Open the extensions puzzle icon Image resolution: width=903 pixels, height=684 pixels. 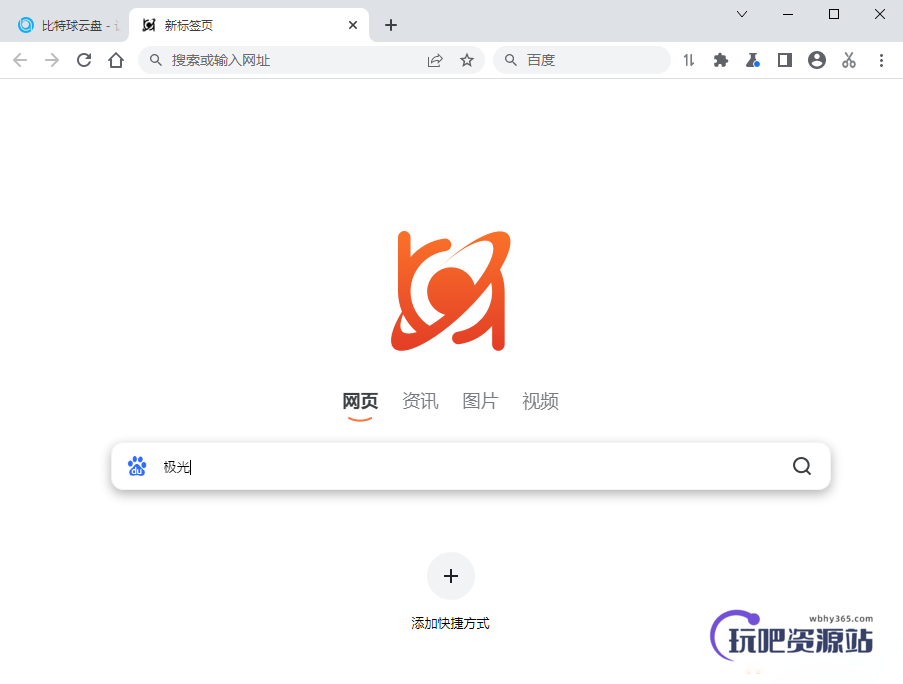click(720, 60)
